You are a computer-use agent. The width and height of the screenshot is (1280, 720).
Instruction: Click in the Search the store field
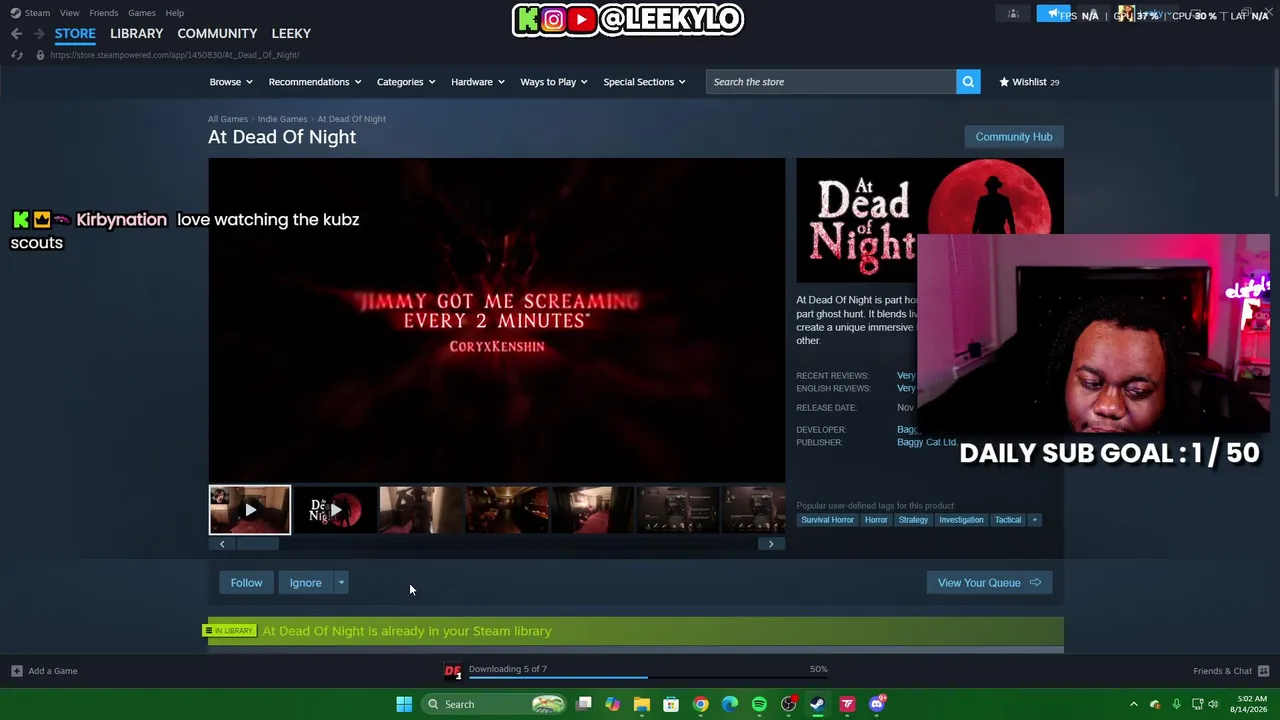pos(830,82)
